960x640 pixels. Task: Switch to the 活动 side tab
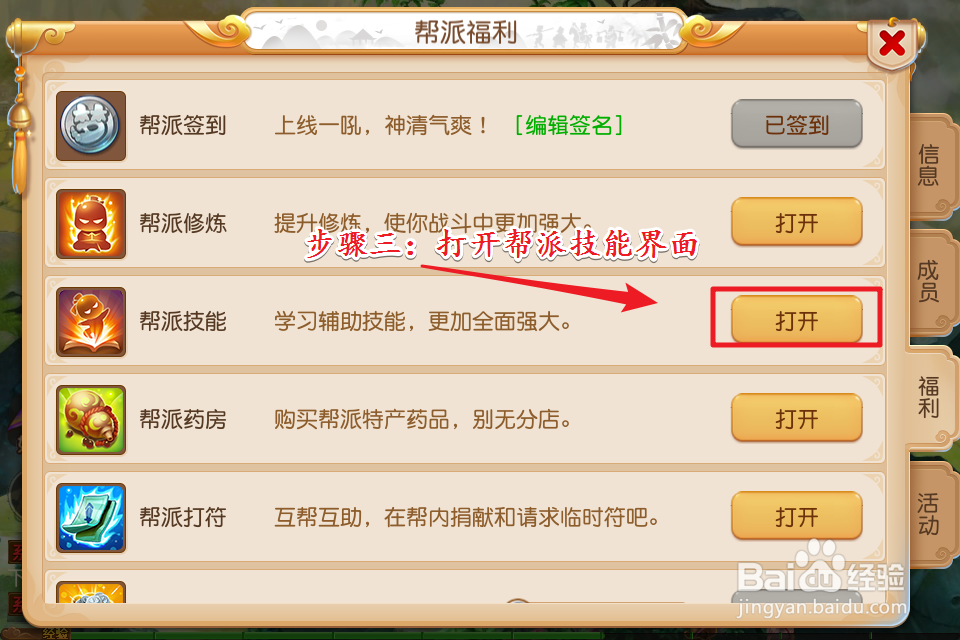point(929,514)
